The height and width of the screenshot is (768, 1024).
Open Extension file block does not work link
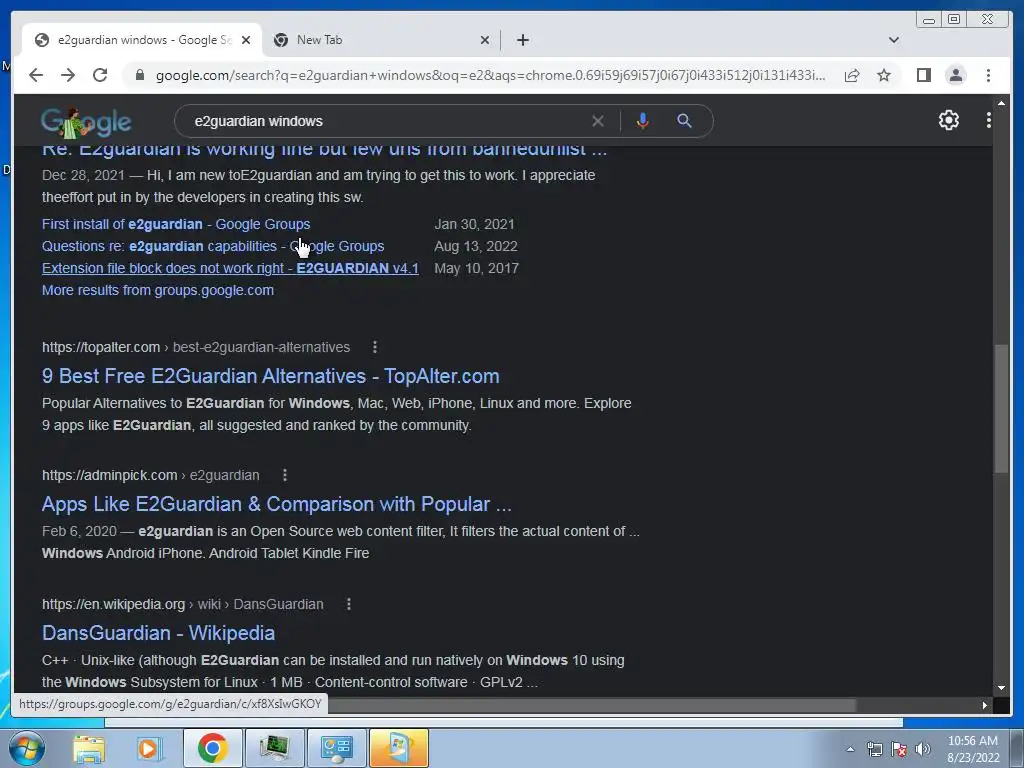point(230,268)
